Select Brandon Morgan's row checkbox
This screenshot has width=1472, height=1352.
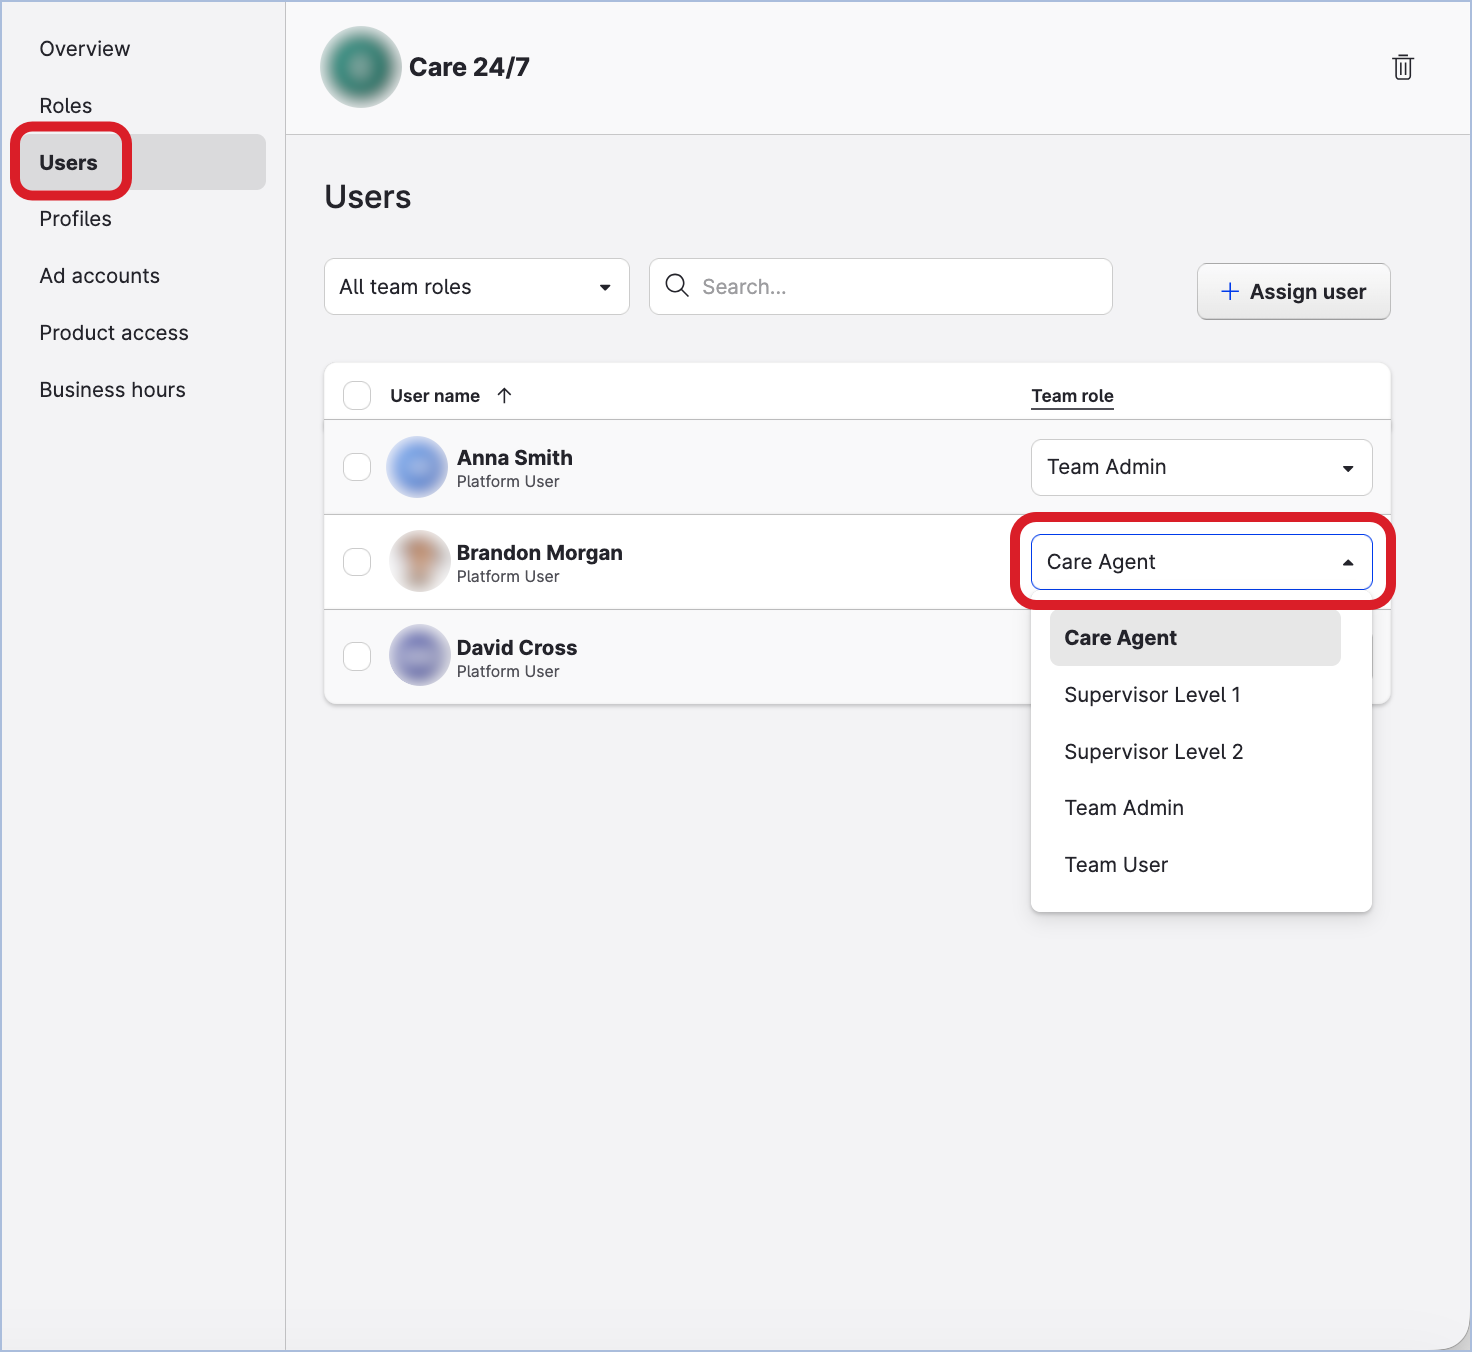click(x=357, y=562)
